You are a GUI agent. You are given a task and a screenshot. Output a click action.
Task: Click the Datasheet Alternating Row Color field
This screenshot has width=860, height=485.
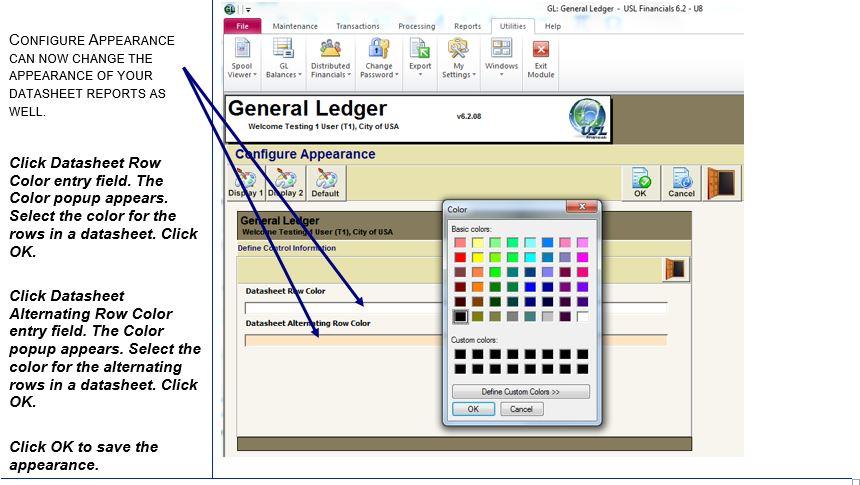[456, 340]
